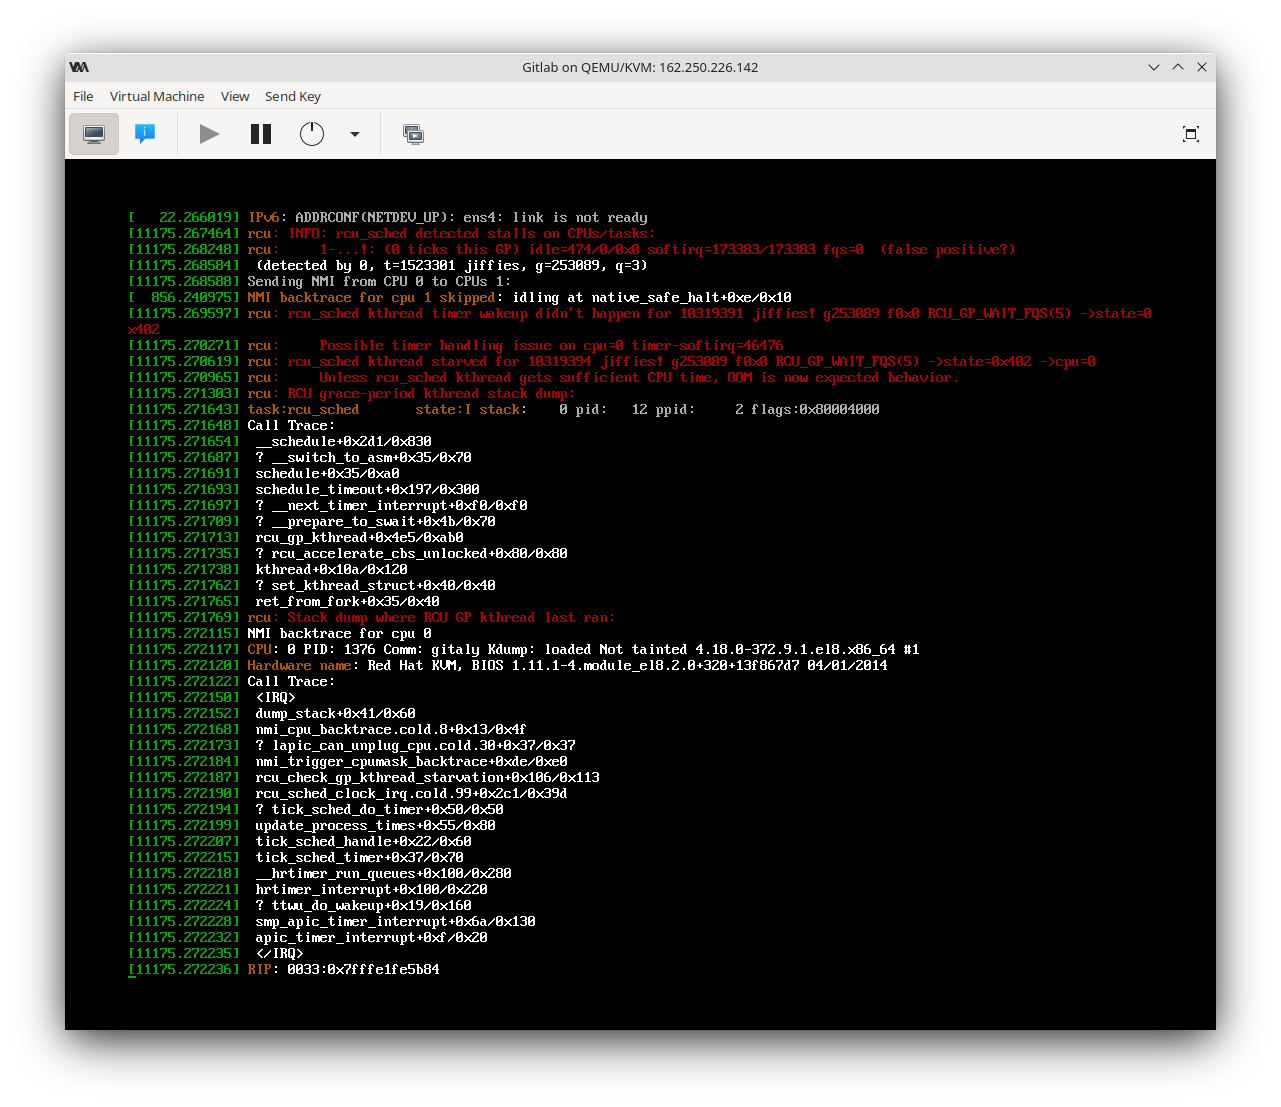The width and height of the screenshot is (1281, 1107).
Task: Click the power shut down icon
Action: point(312,134)
